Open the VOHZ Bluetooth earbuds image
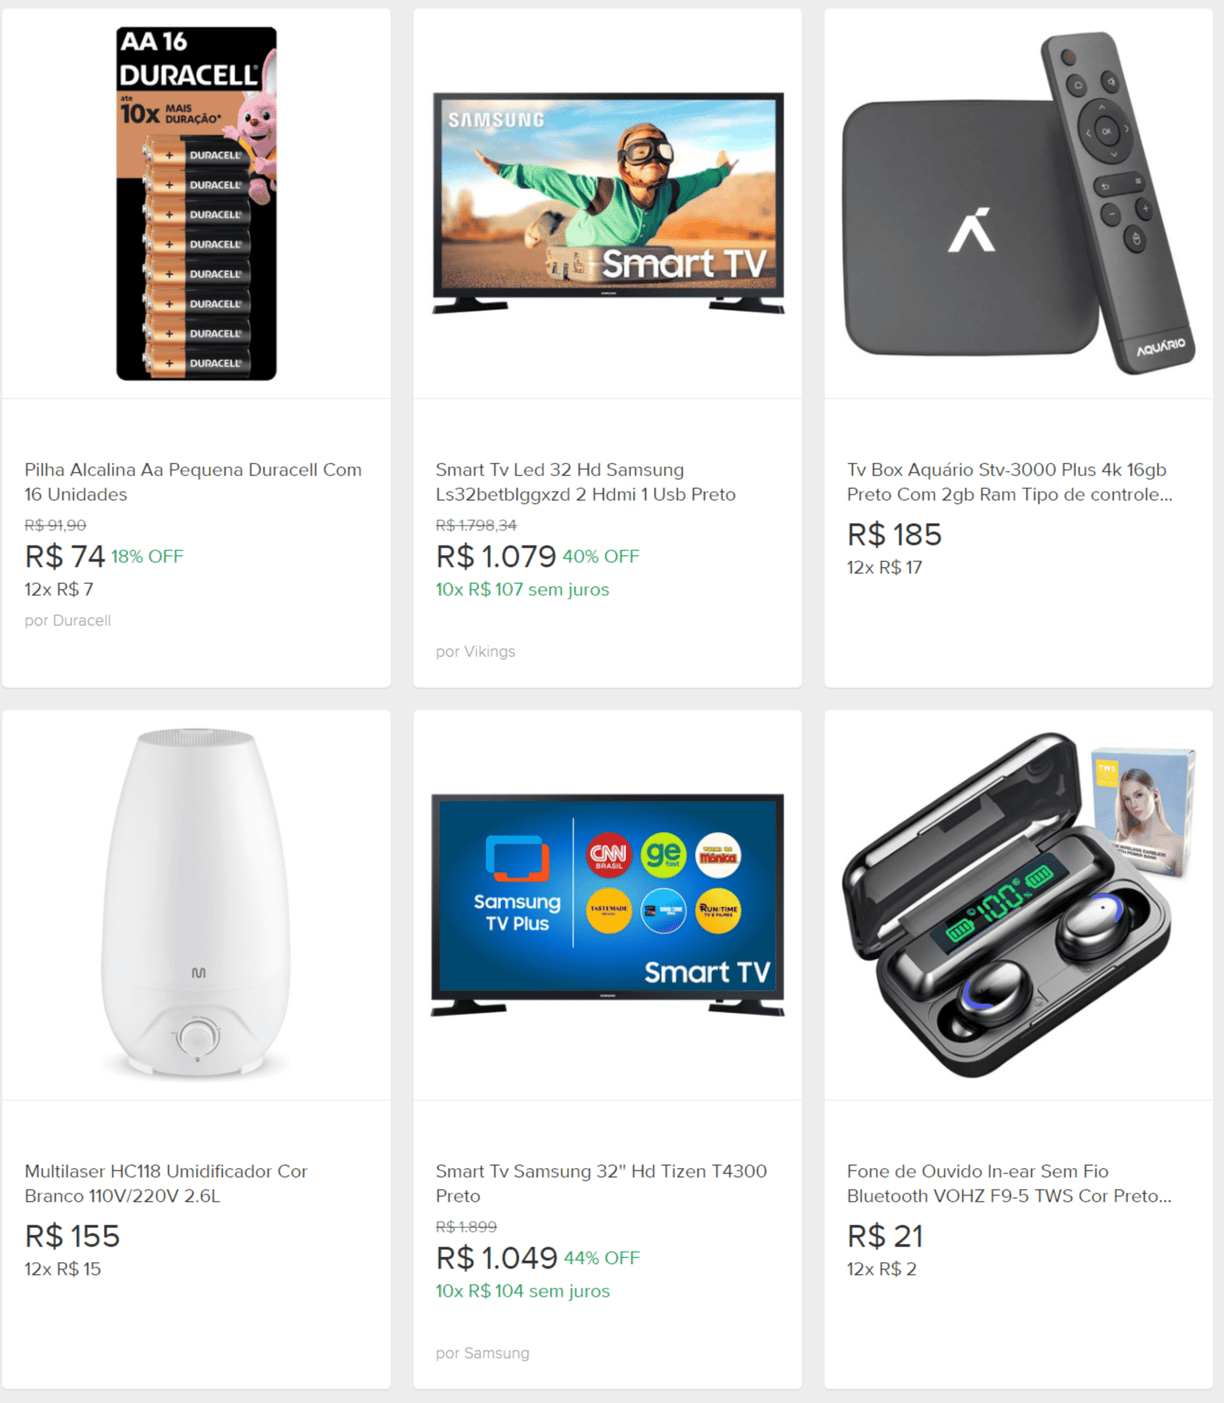The height and width of the screenshot is (1403, 1224). click(x=1018, y=905)
